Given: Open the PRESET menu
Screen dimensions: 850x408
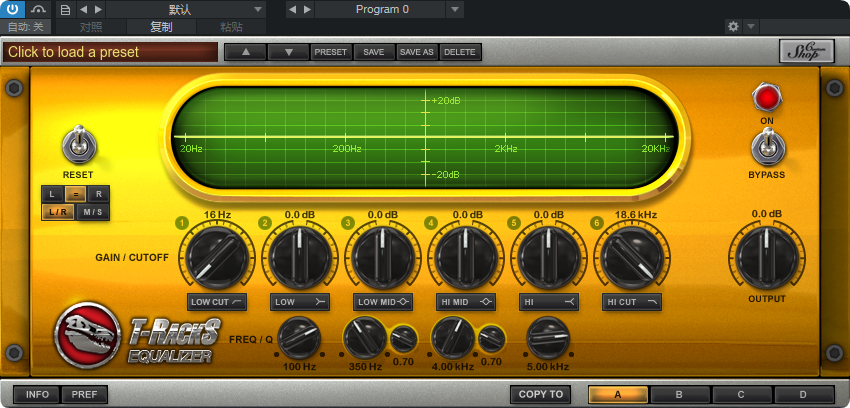Looking at the screenshot, I should (331, 52).
